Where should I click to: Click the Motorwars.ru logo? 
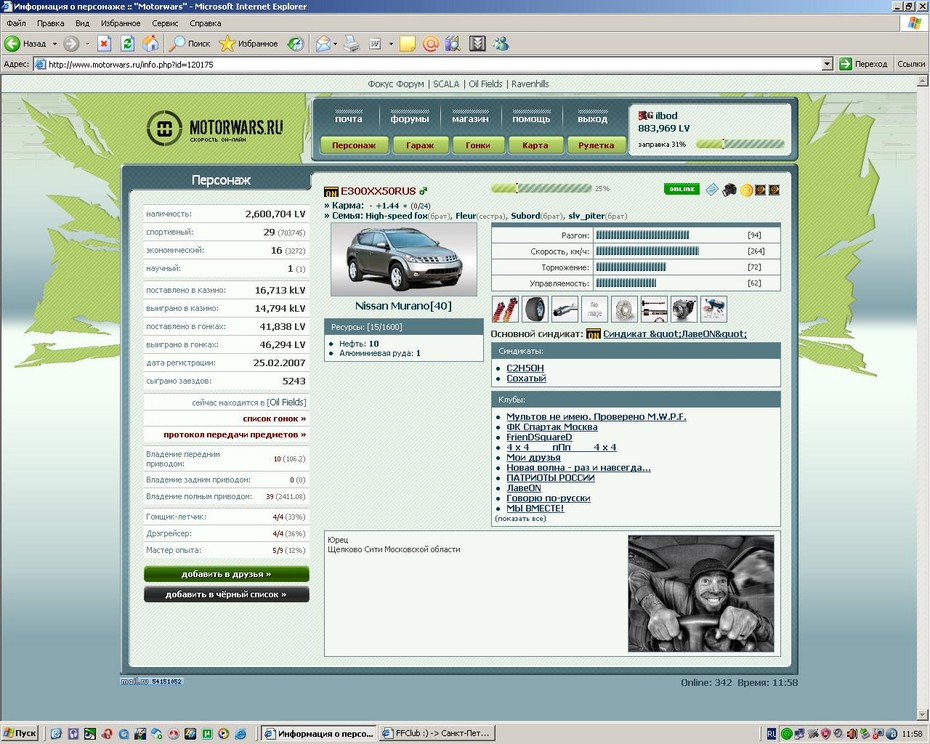pyautogui.click(x=215, y=127)
